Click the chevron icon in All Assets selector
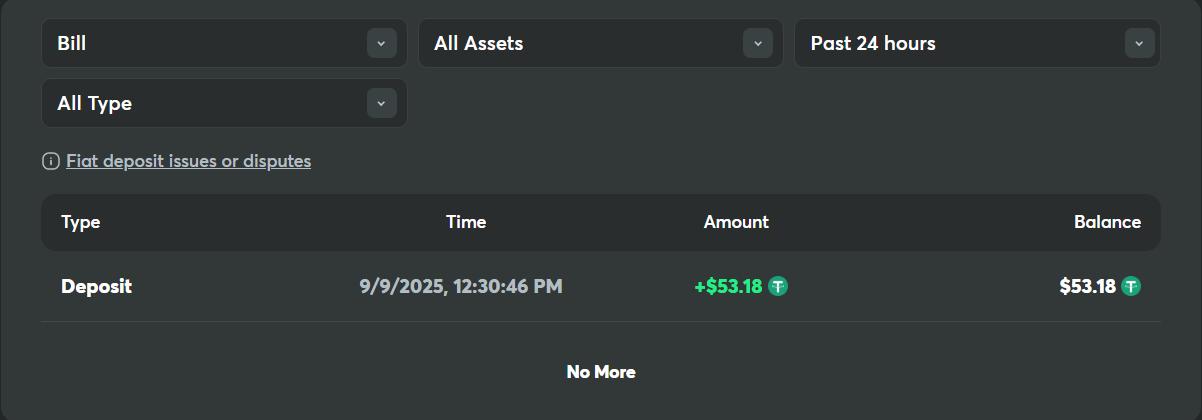 pyautogui.click(x=757, y=44)
